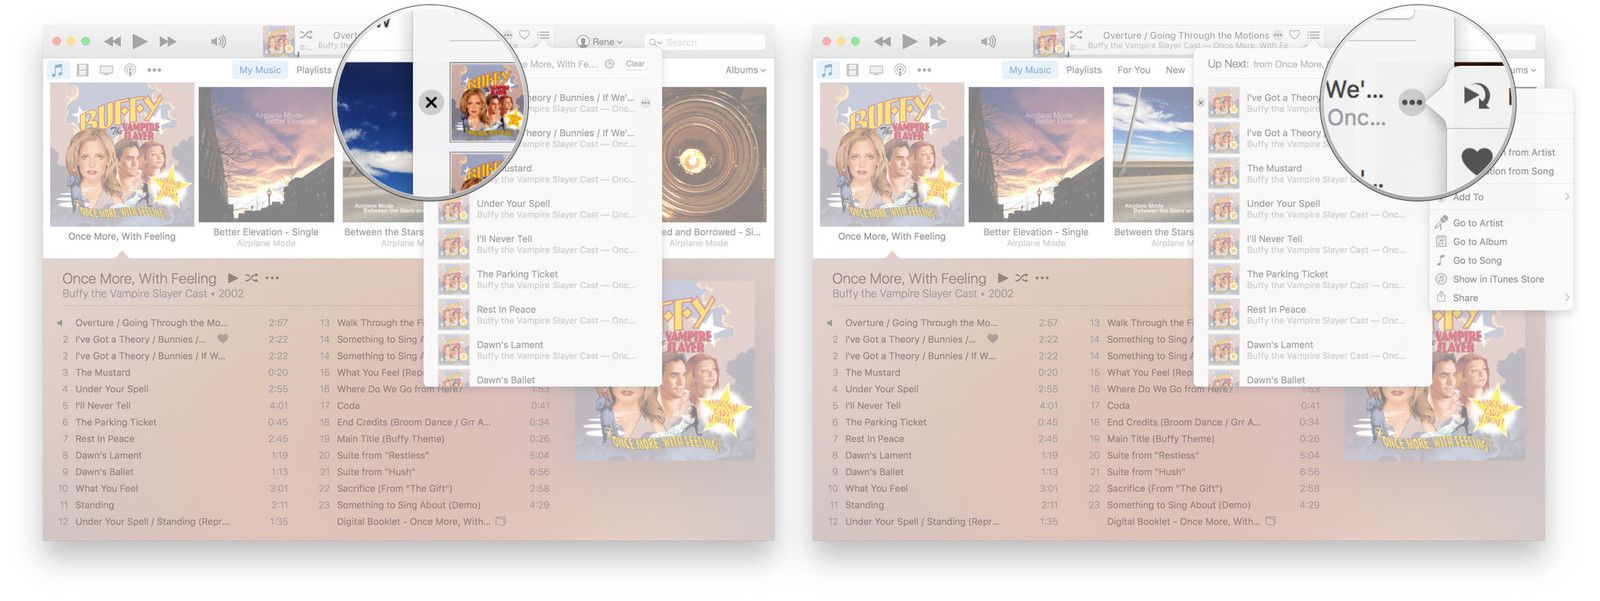The width and height of the screenshot is (1600, 601).
Task: Click the magnified ellipsis more button
Action: coord(1411,102)
